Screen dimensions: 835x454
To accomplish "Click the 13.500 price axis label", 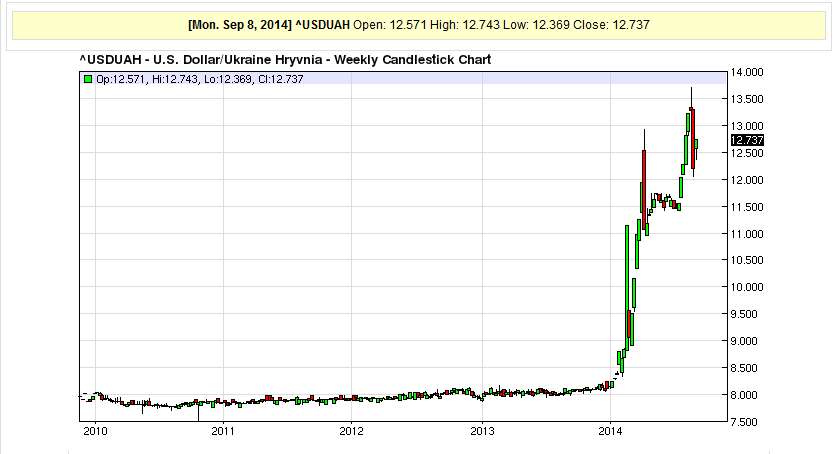I will [747, 99].
